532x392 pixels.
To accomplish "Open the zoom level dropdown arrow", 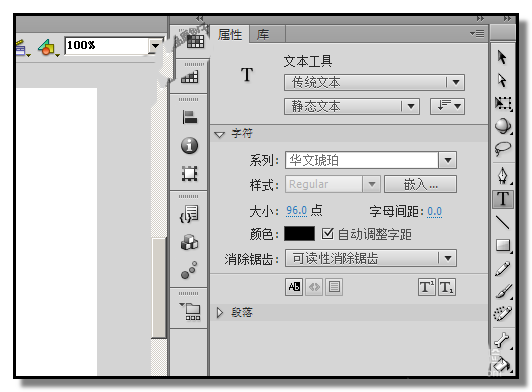I will pos(155,45).
